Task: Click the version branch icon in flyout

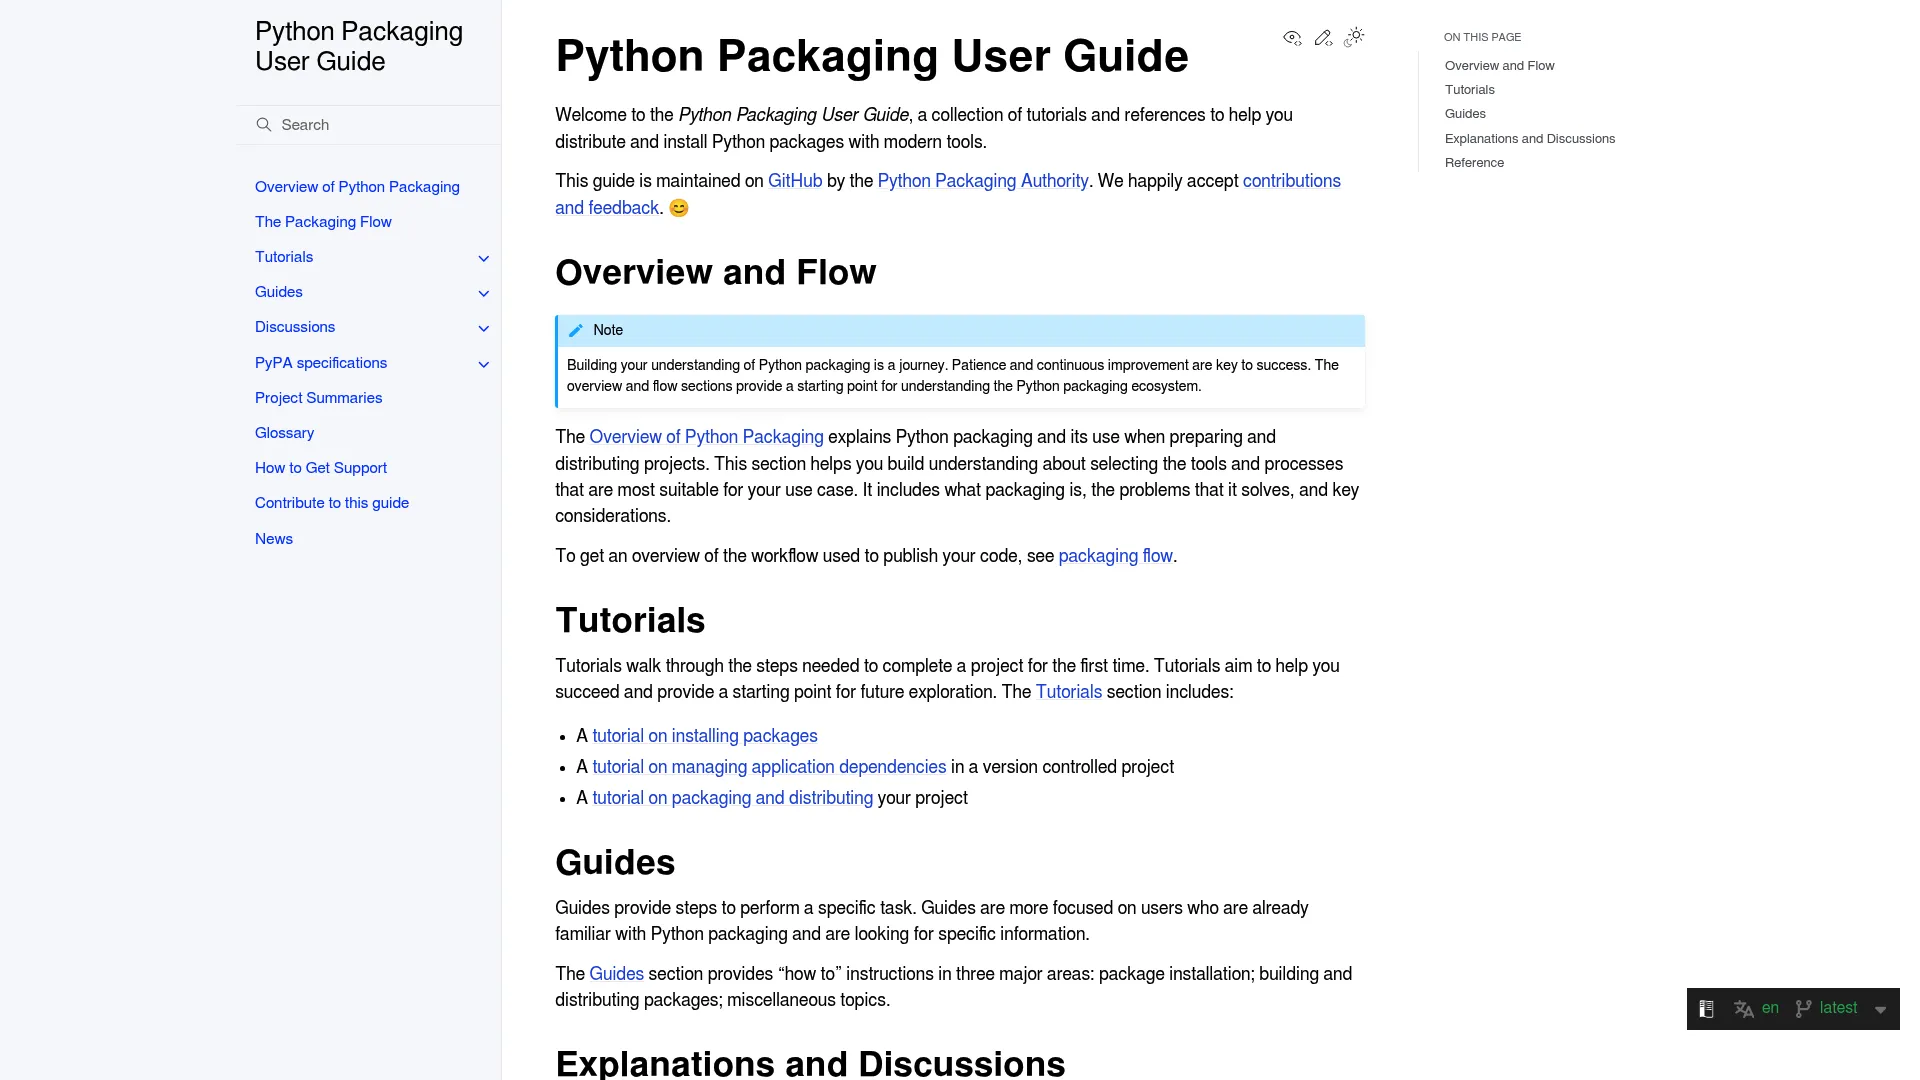Action: tap(1803, 1009)
